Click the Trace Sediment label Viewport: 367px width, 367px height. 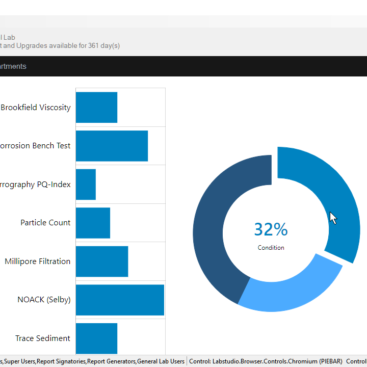pos(43,338)
